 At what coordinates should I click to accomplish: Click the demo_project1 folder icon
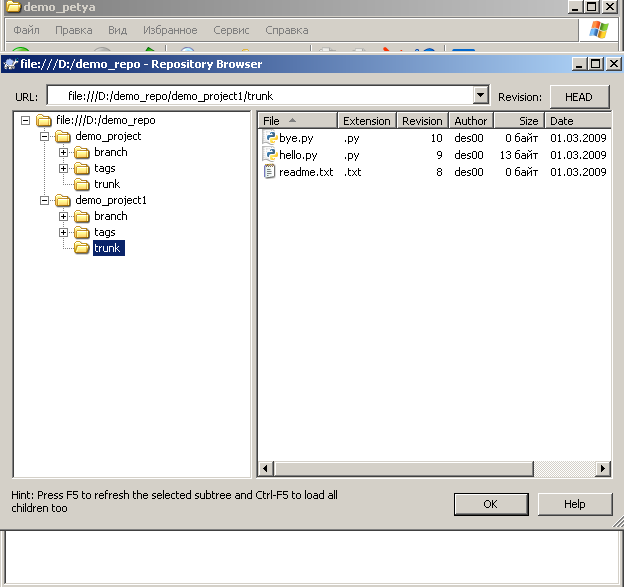click(x=63, y=200)
